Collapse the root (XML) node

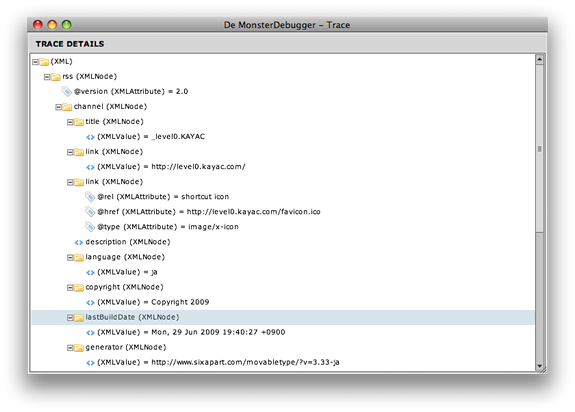[35, 62]
